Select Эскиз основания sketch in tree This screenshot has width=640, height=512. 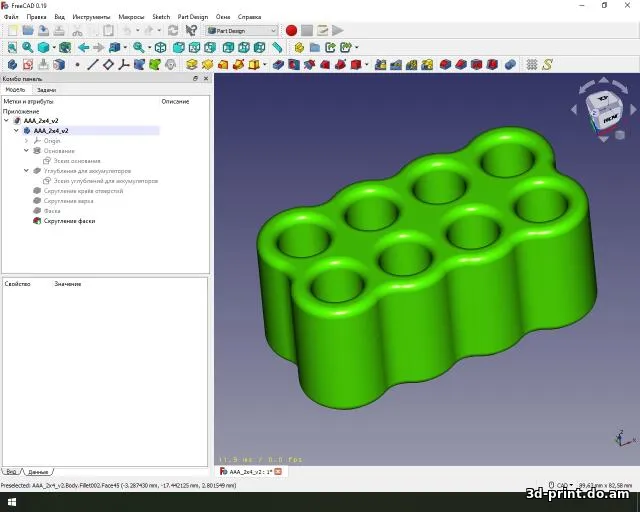[77, 161]
